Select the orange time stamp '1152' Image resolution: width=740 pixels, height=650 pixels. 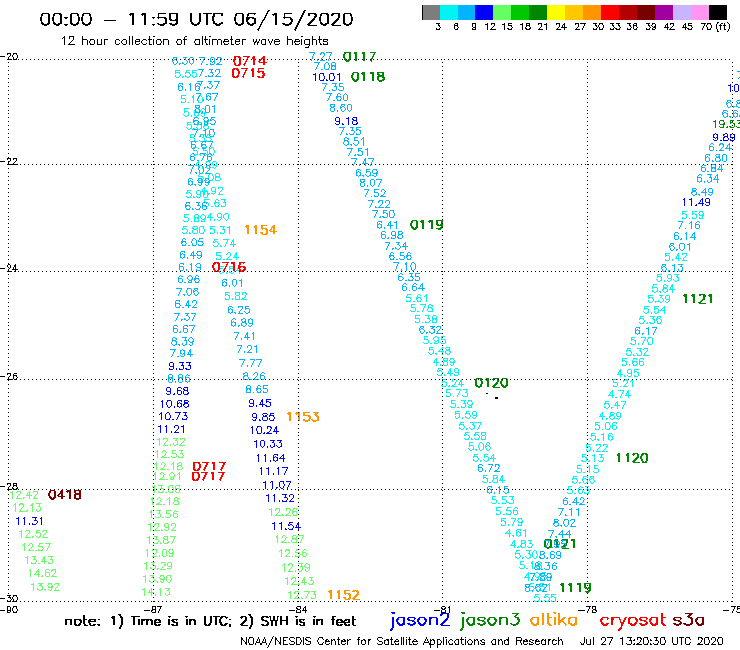[x=344, y=595]
